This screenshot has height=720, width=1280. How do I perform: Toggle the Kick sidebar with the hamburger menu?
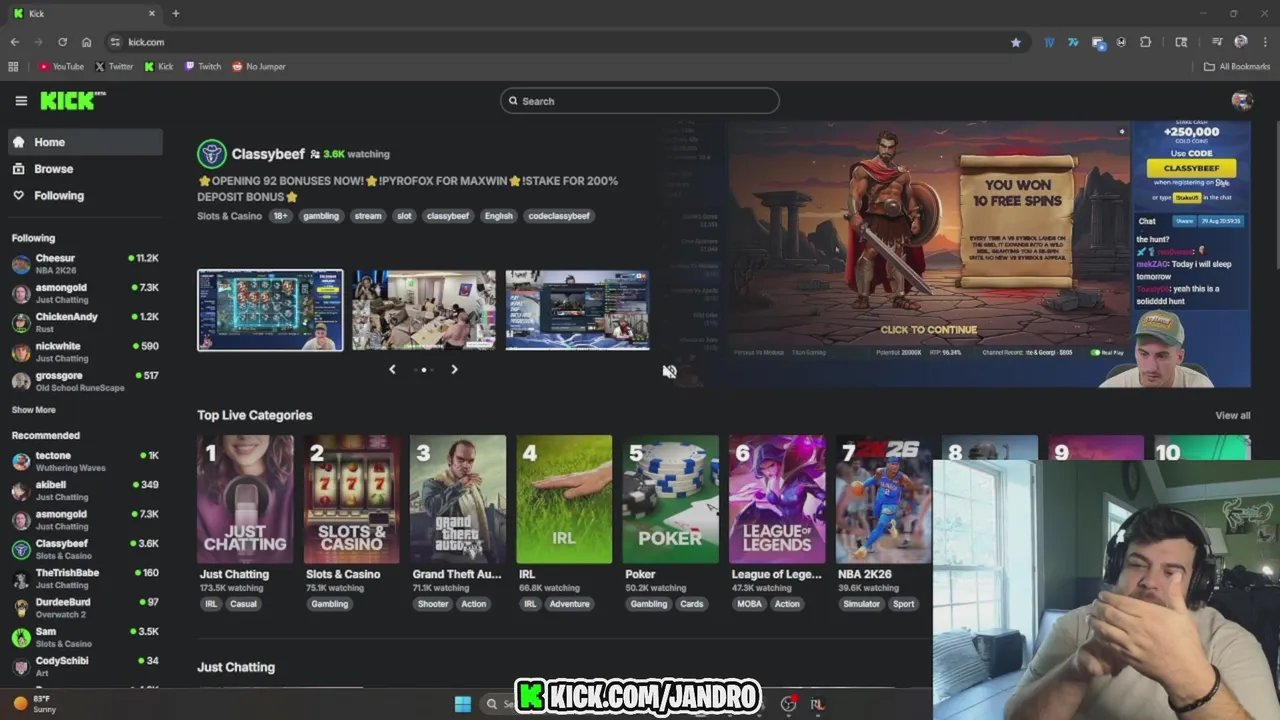tap(21, 101)
